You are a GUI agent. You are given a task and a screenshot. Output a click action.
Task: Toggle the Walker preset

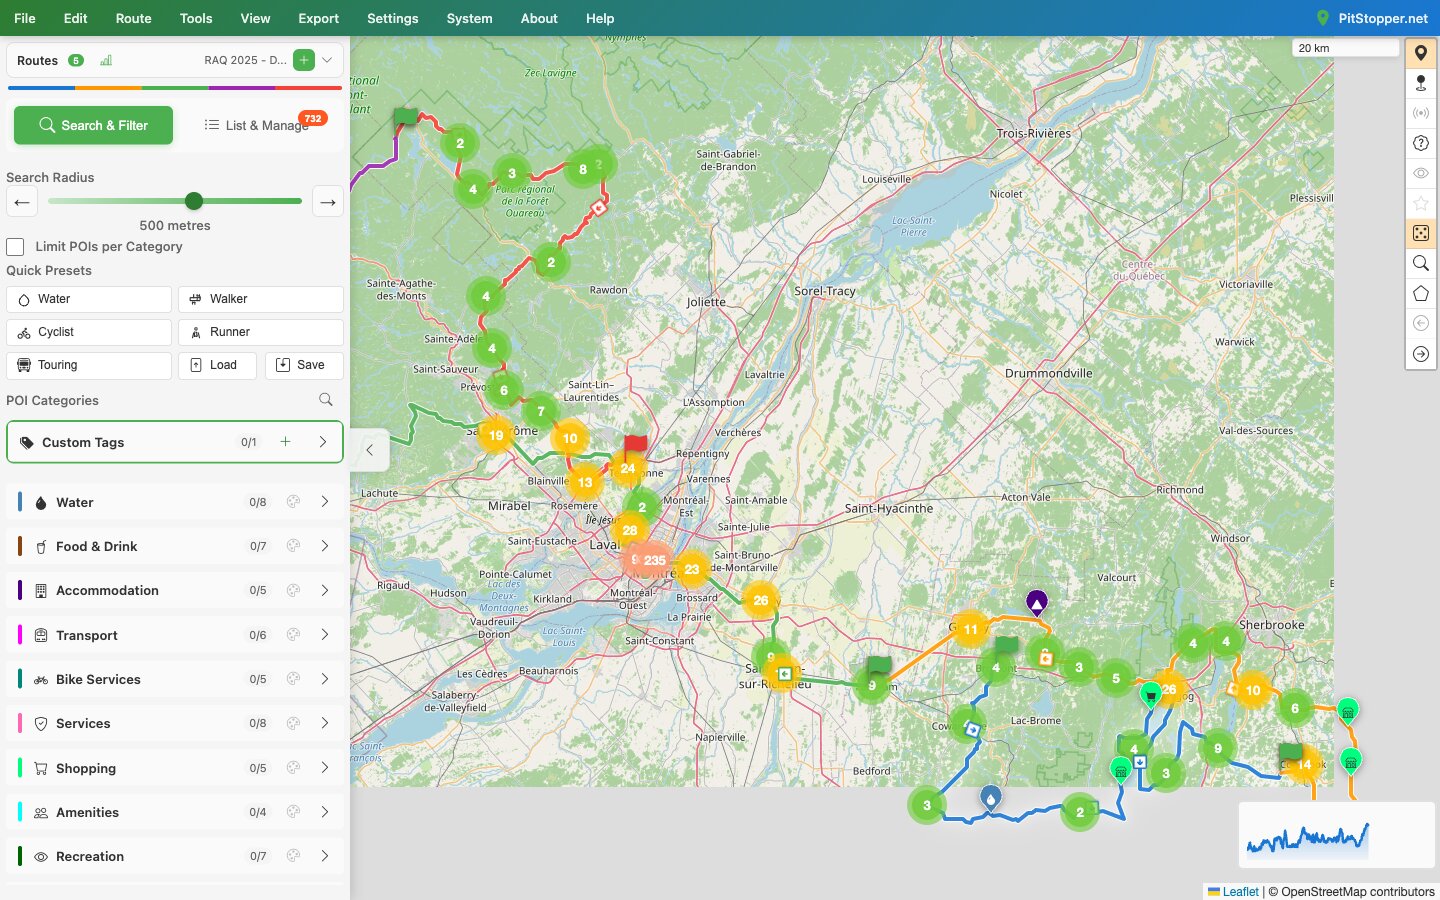tap(261, 299)
